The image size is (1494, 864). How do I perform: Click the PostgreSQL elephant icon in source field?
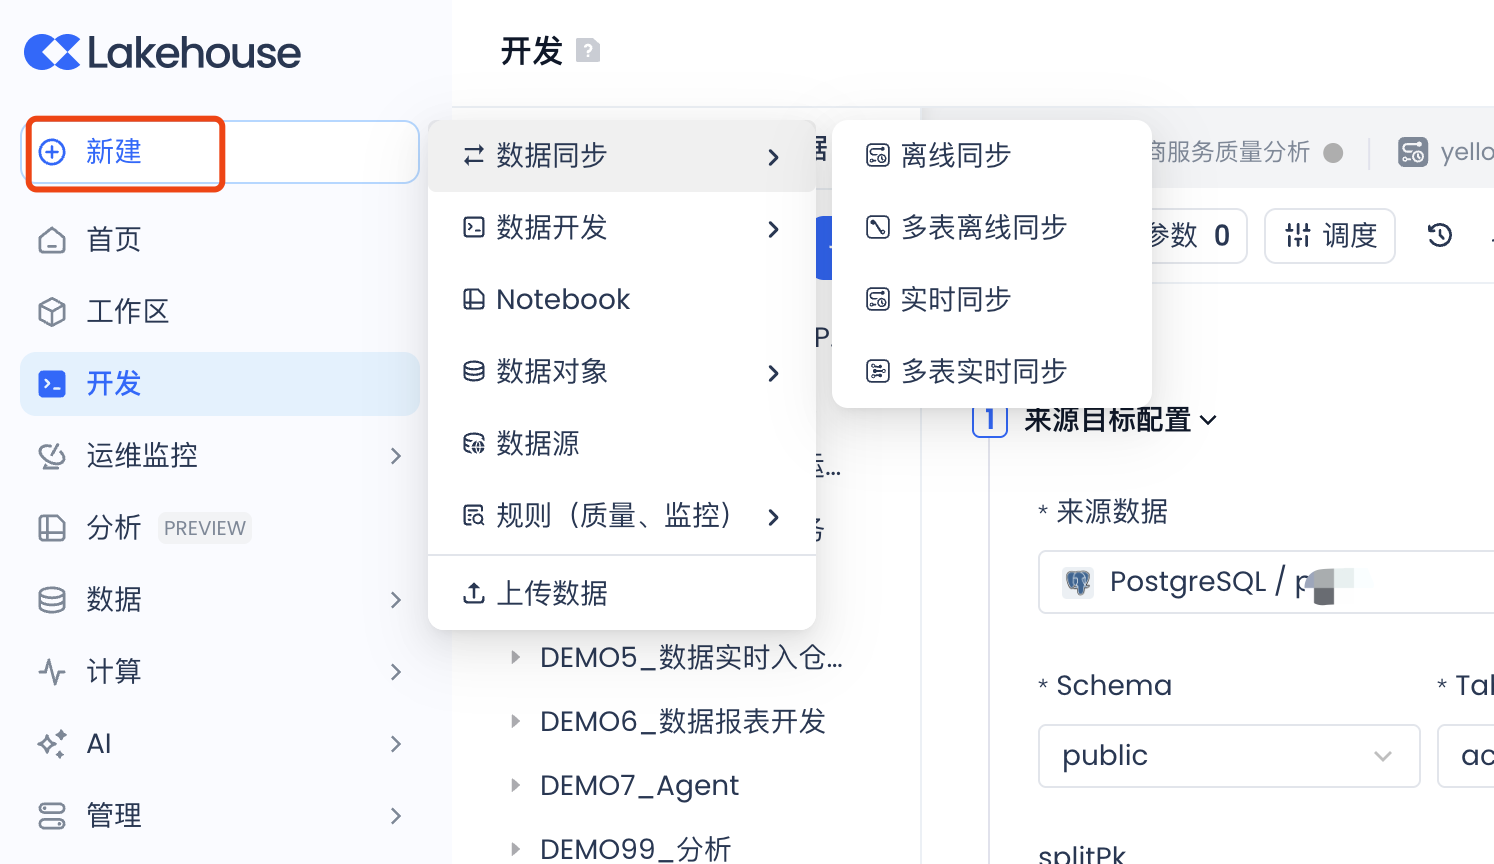coord(1077,582)
